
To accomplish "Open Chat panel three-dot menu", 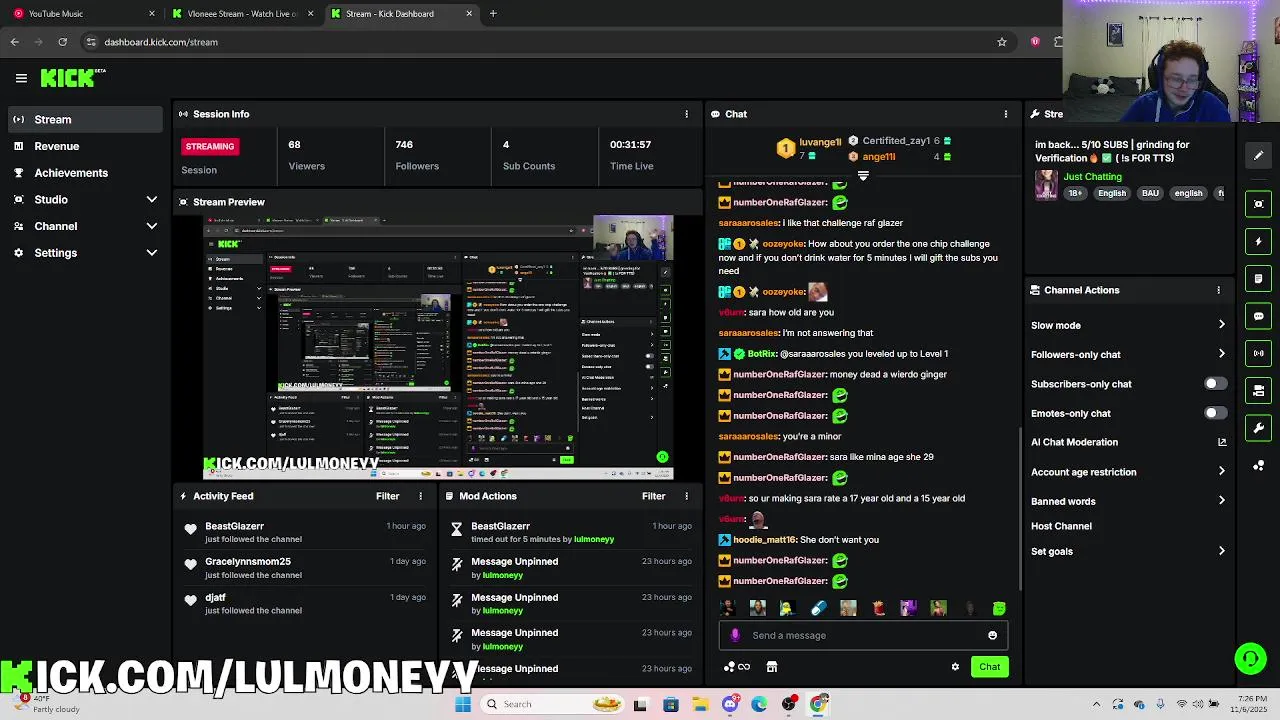I will 1005,114.
